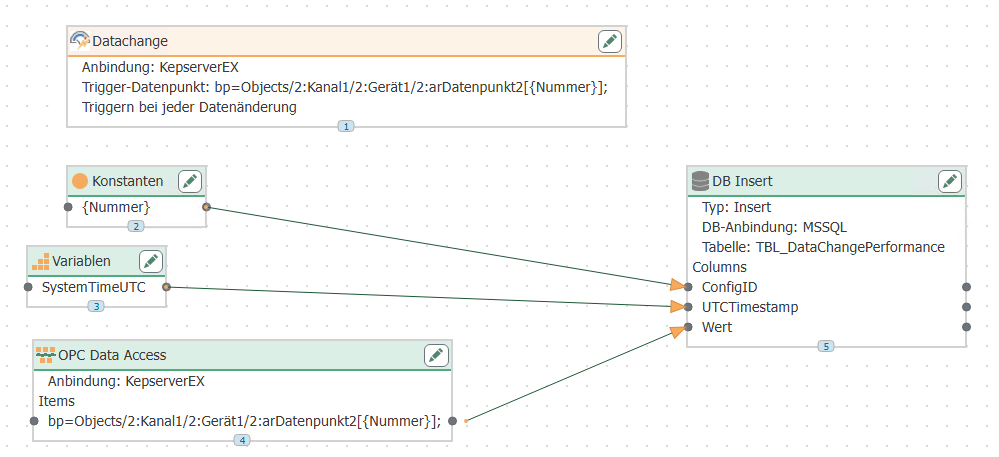Click the edit pencil on the Datachange node
The height and width of the screenshot is (457, 999).
[610, 41]
